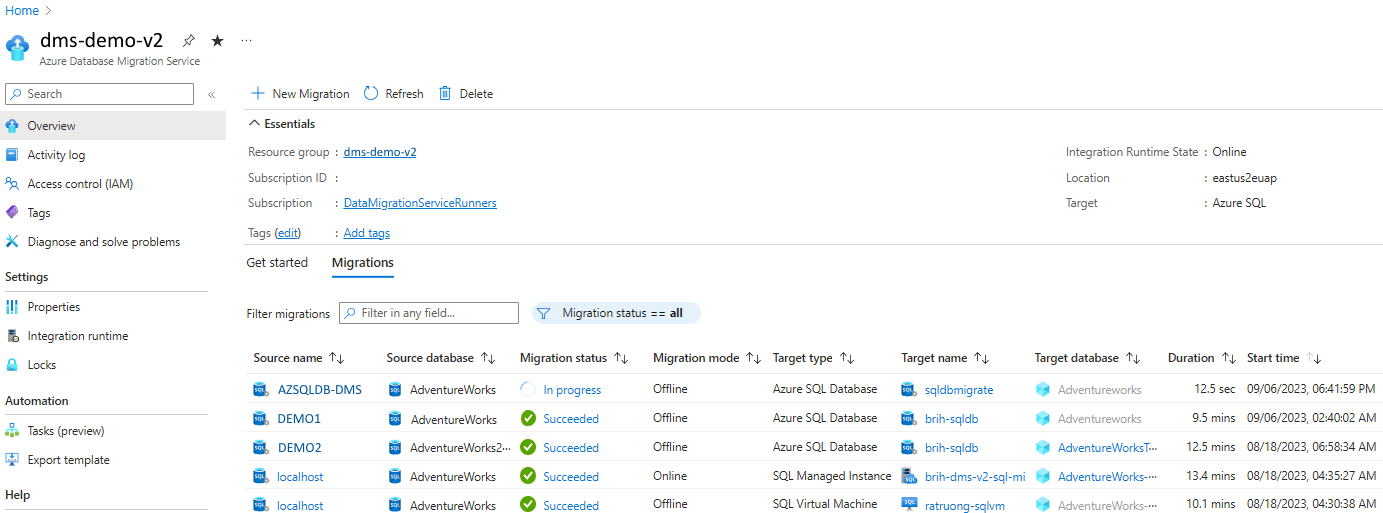Screen dimensions: 1383x513
Task: Click the Refresh circular arrow icon
Action: pyautogui.click(x=371, y=93)
